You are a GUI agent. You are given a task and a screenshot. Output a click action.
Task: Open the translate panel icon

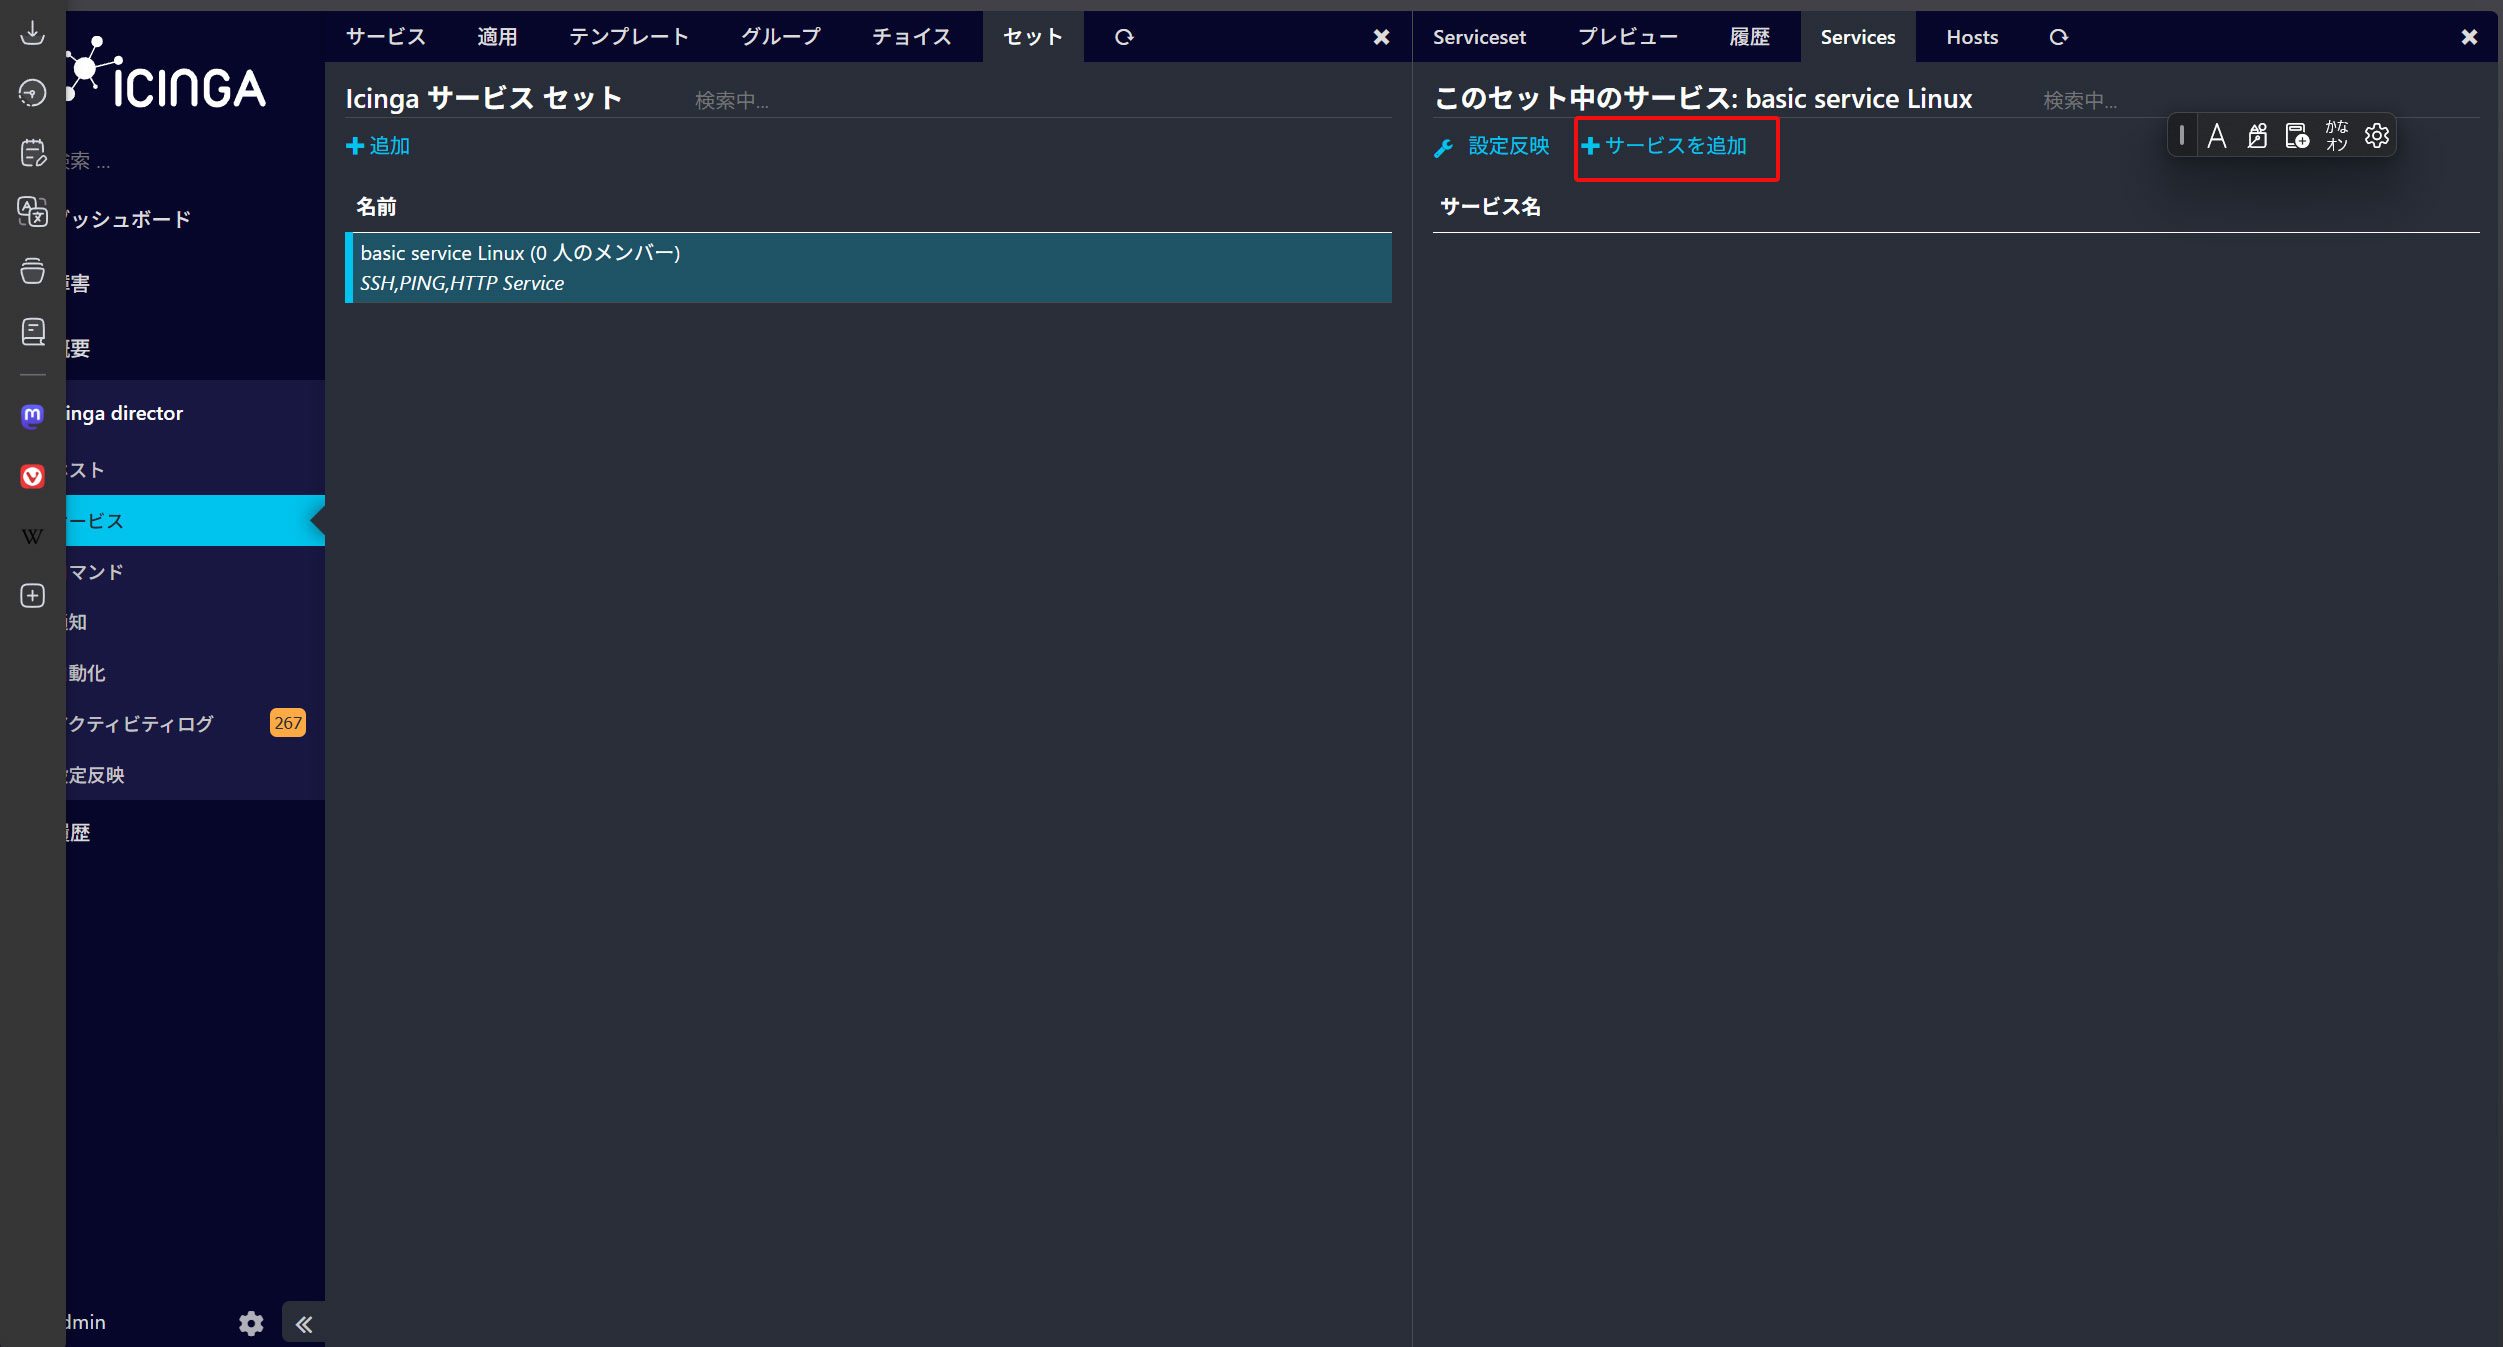[x=32, y=212]
